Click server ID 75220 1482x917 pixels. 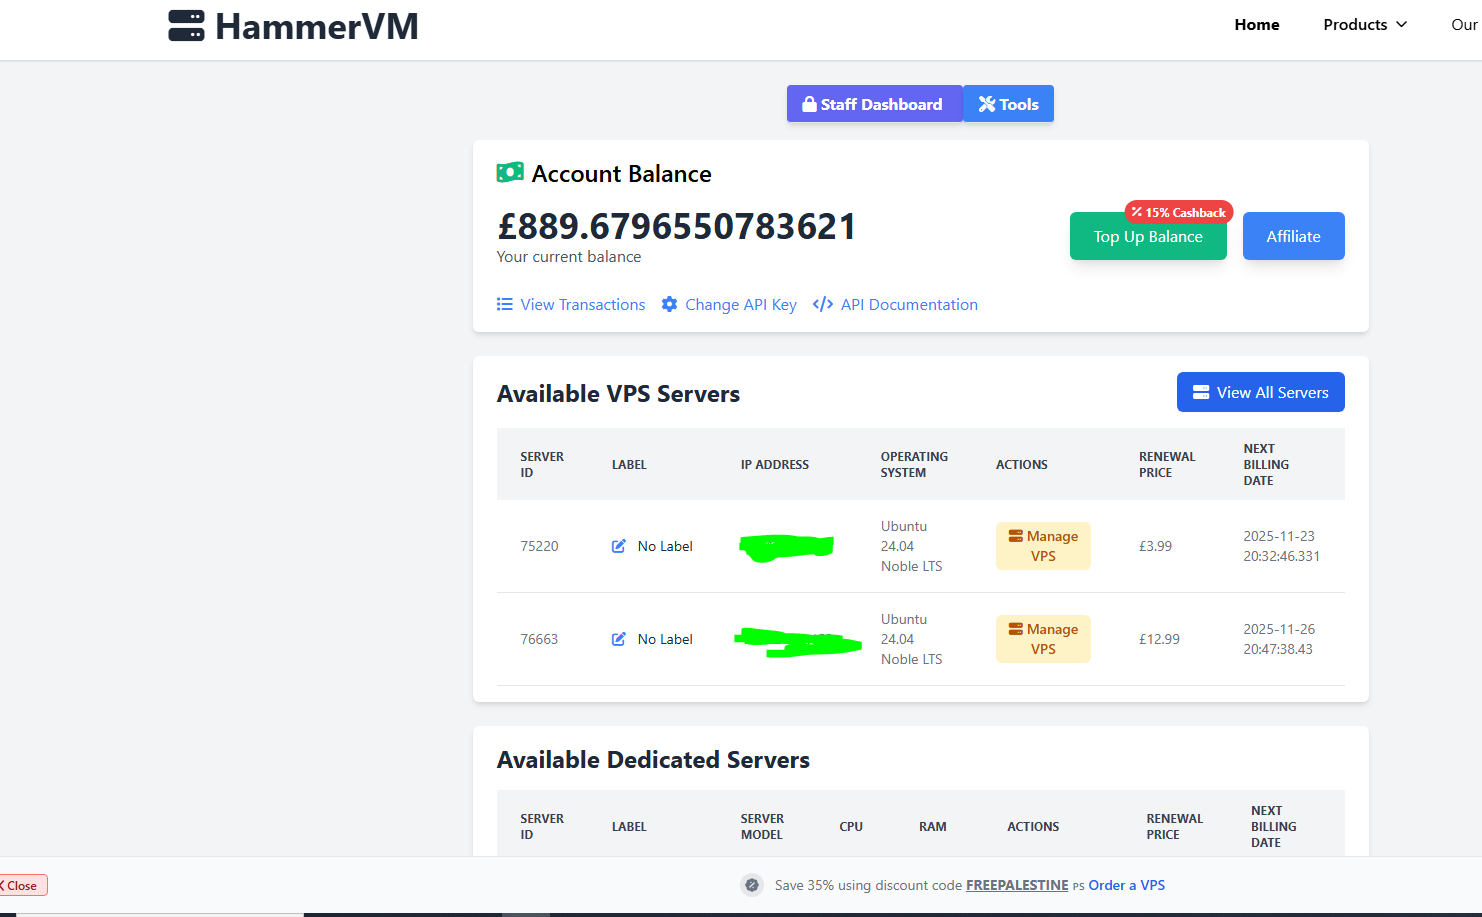click(x=539, y=546)
